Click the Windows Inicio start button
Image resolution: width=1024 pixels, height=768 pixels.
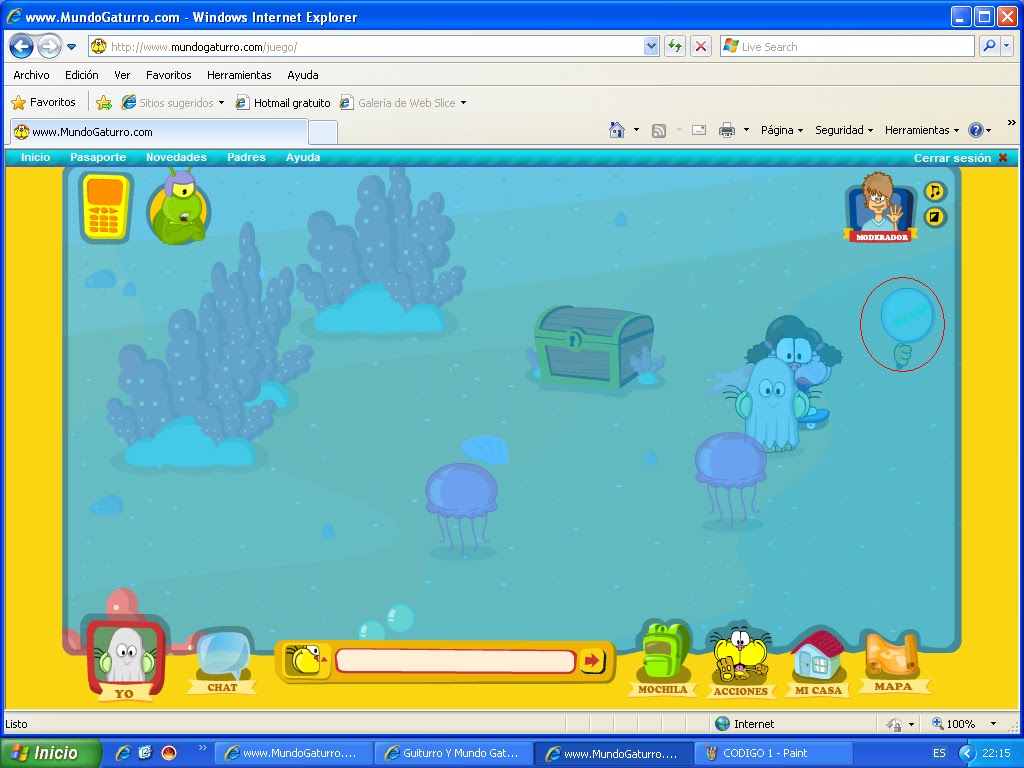point(50,753)
